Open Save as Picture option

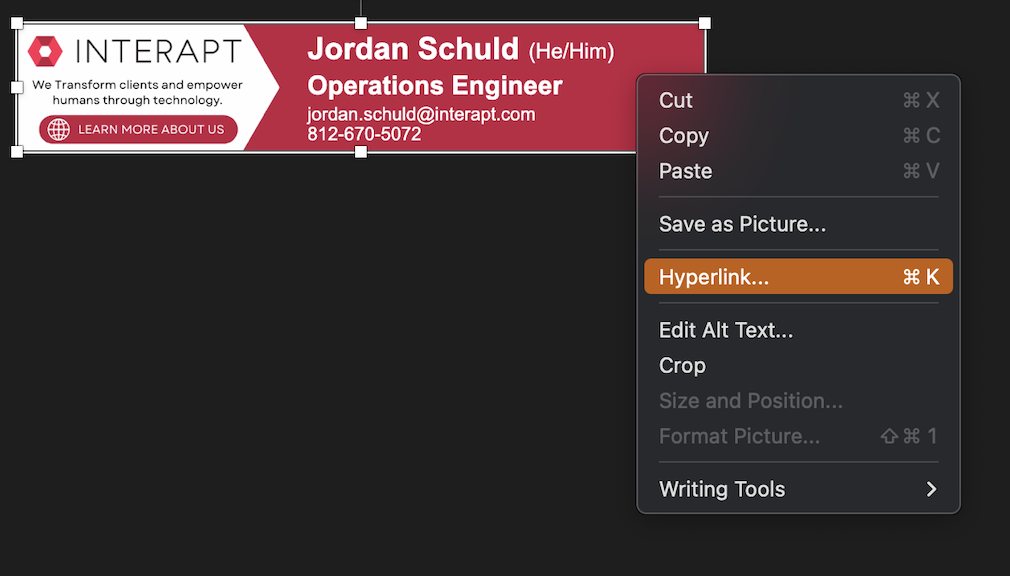tap(742, 224)
